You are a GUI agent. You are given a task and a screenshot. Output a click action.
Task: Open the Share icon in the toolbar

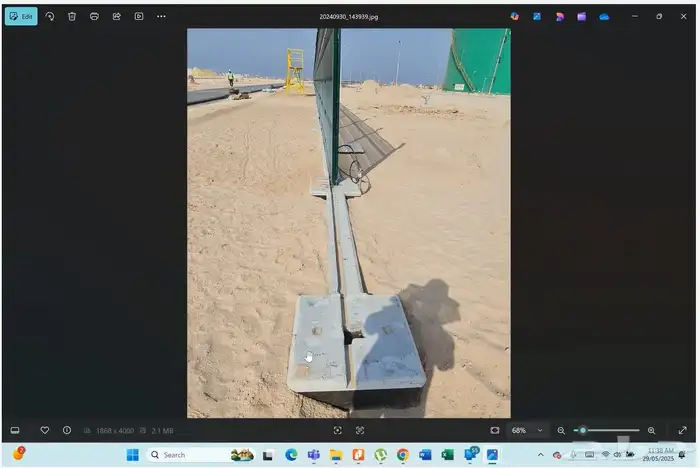(116, 16)
